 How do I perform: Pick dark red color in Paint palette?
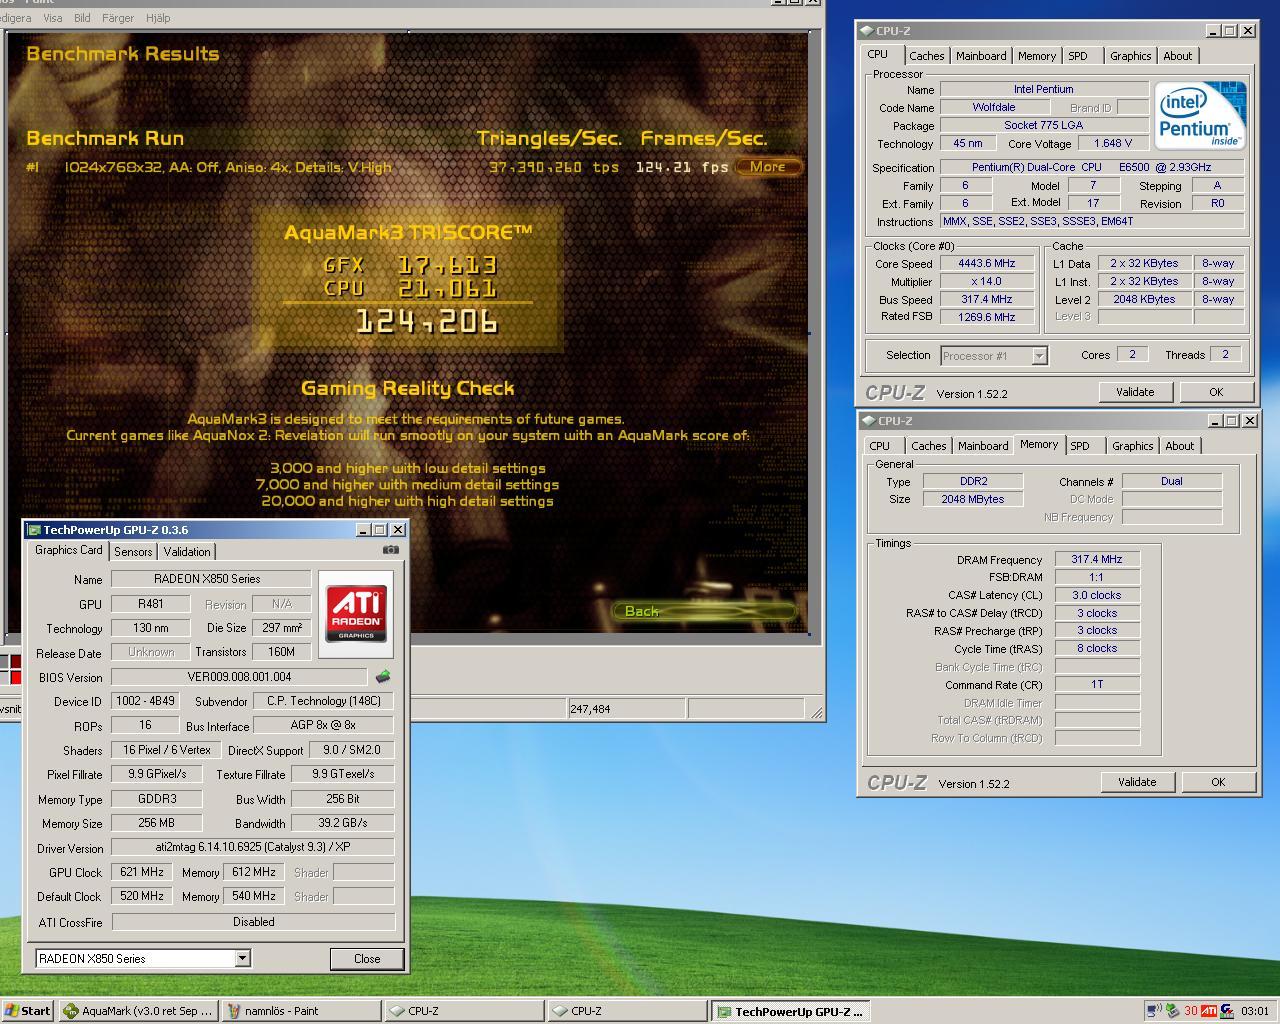click(x=14, y=662)
